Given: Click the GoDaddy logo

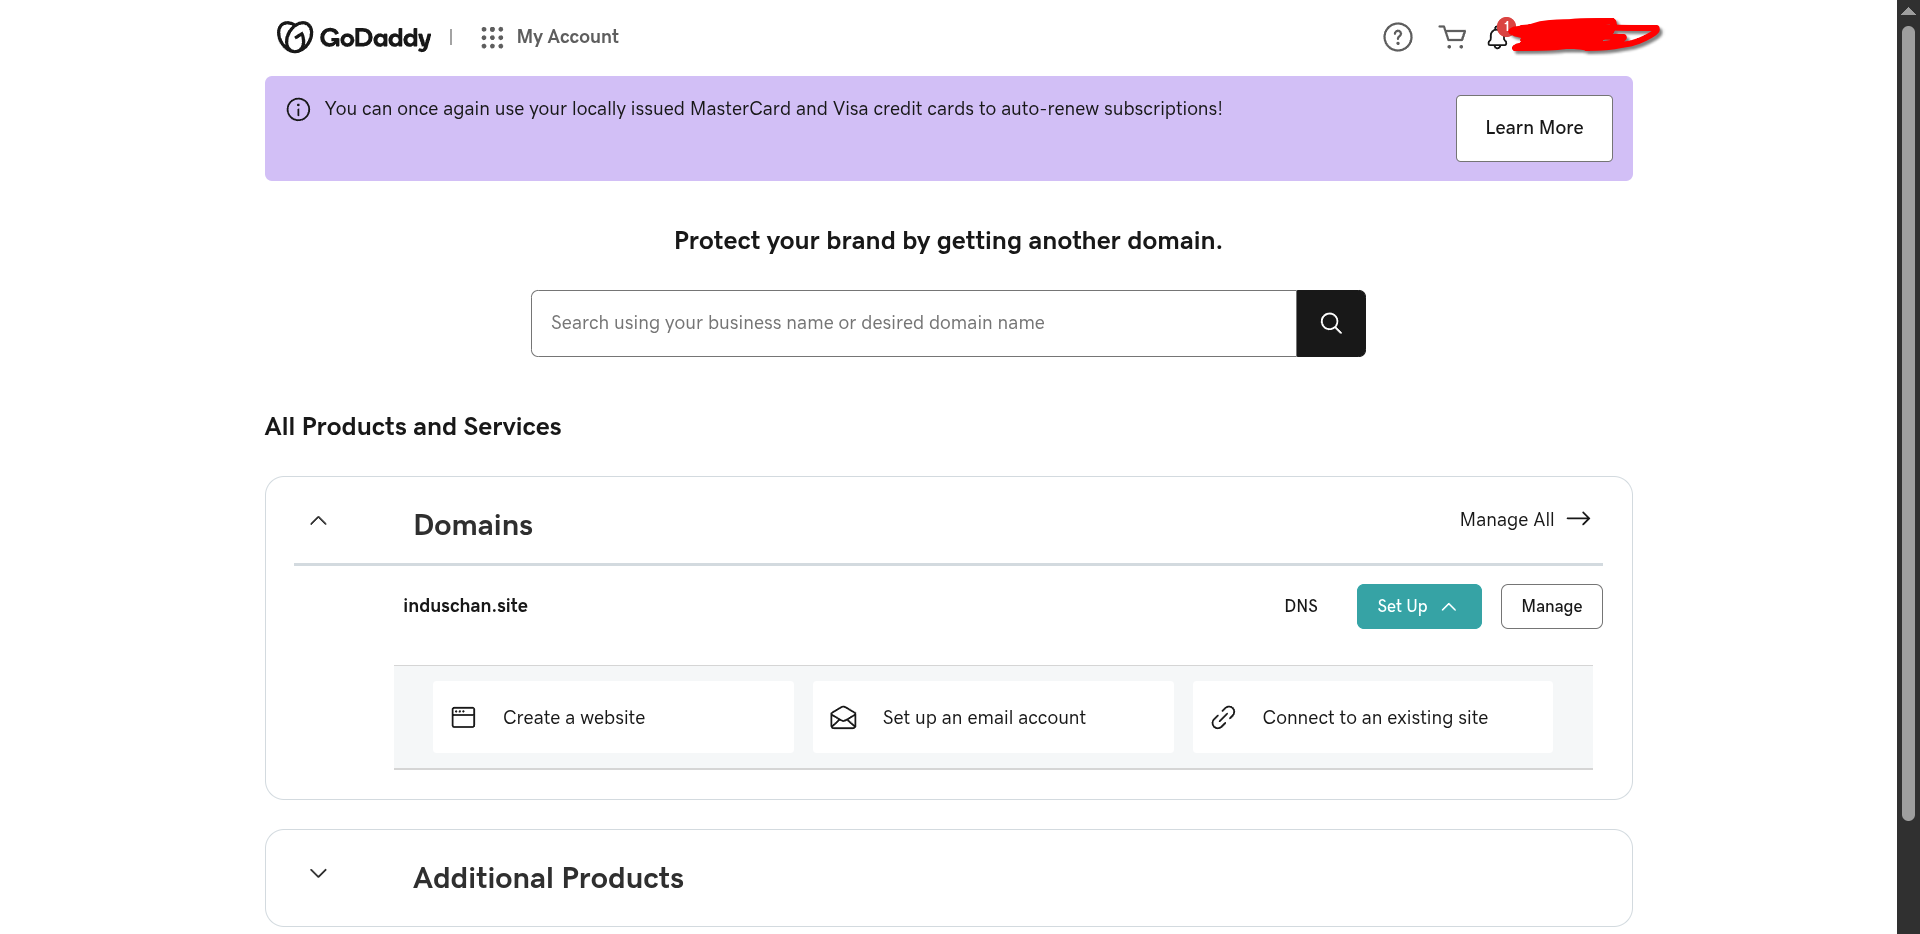Looking at the screenshot, I should click(354, 37).
